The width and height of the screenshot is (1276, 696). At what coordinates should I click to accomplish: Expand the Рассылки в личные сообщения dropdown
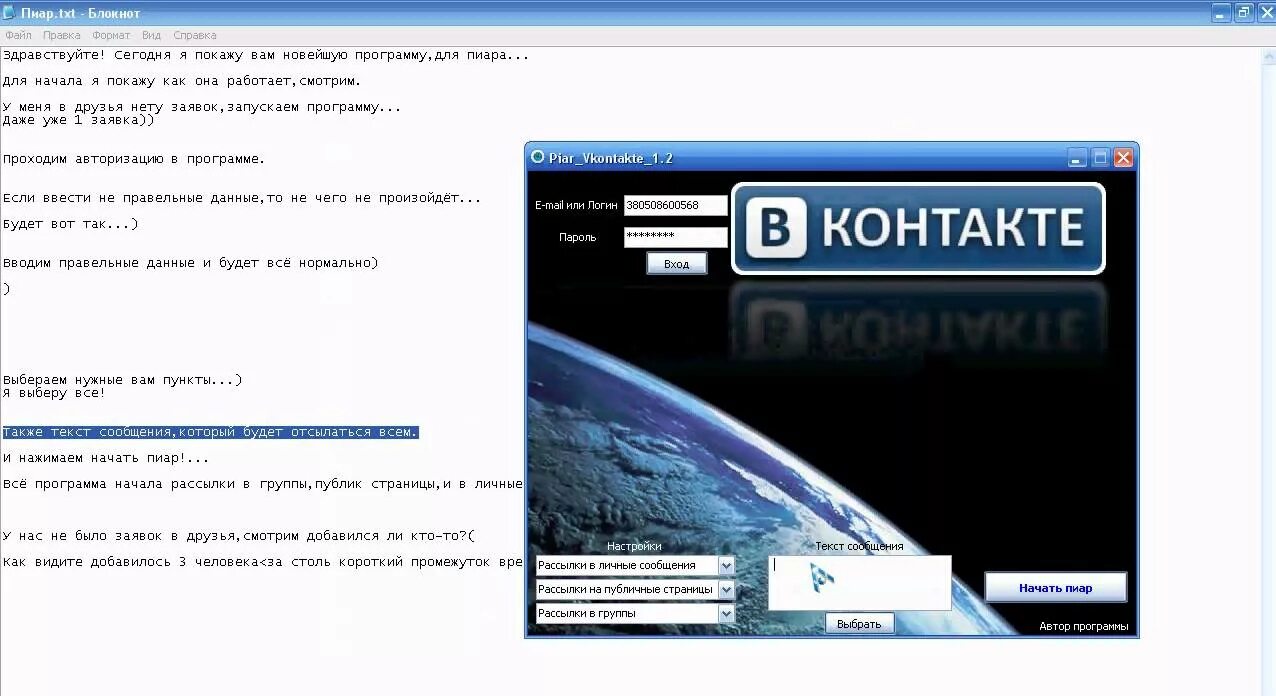pos(726,566)
